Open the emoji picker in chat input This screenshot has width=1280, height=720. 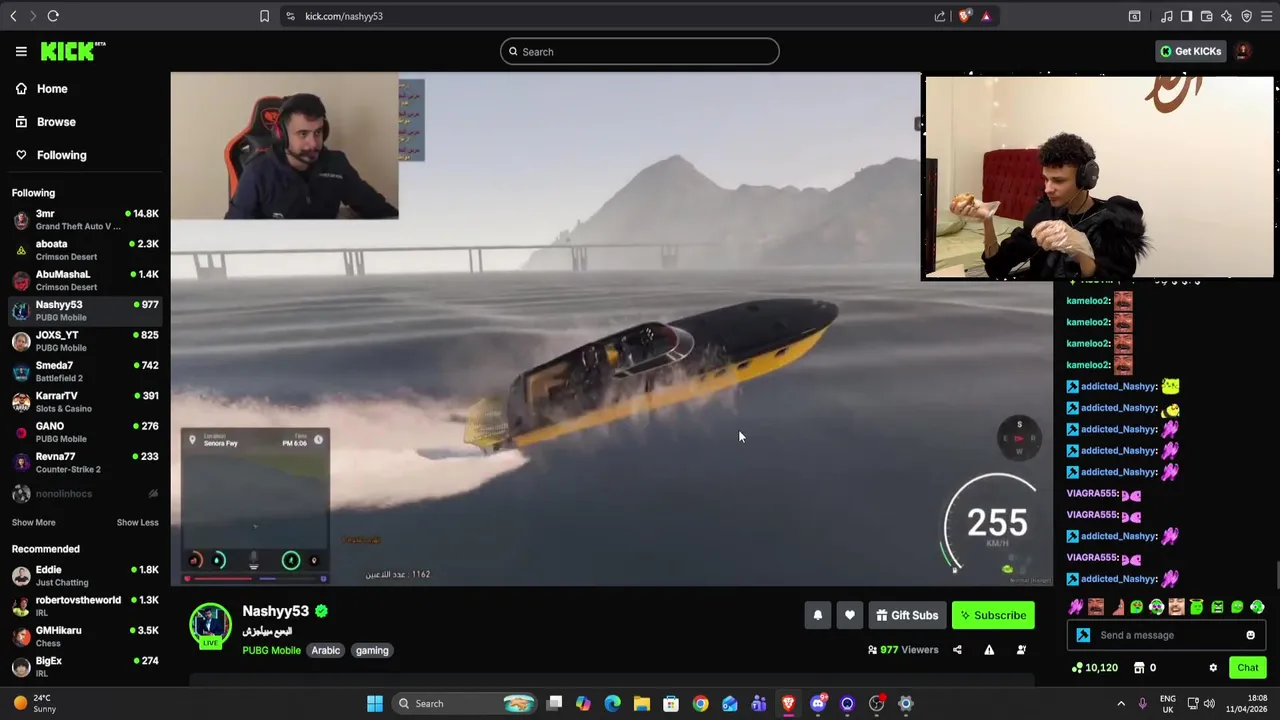click(x=1250, y=635)
